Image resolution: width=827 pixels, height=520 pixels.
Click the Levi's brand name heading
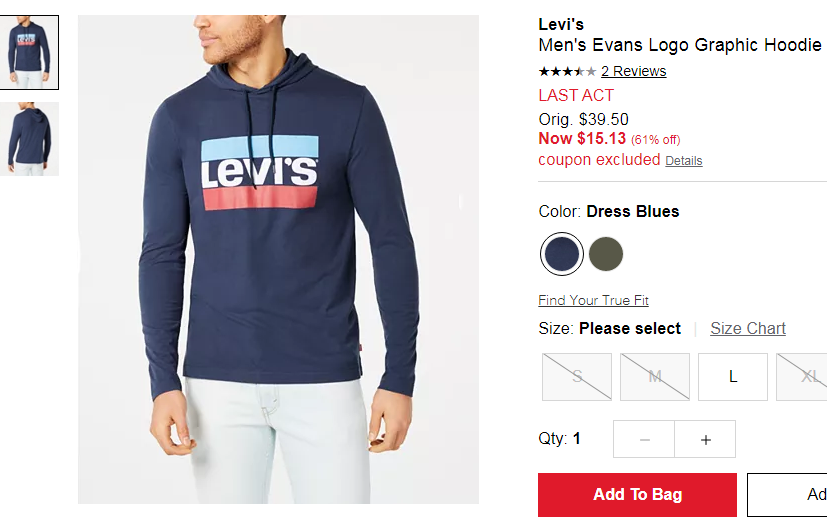point(561,24)
